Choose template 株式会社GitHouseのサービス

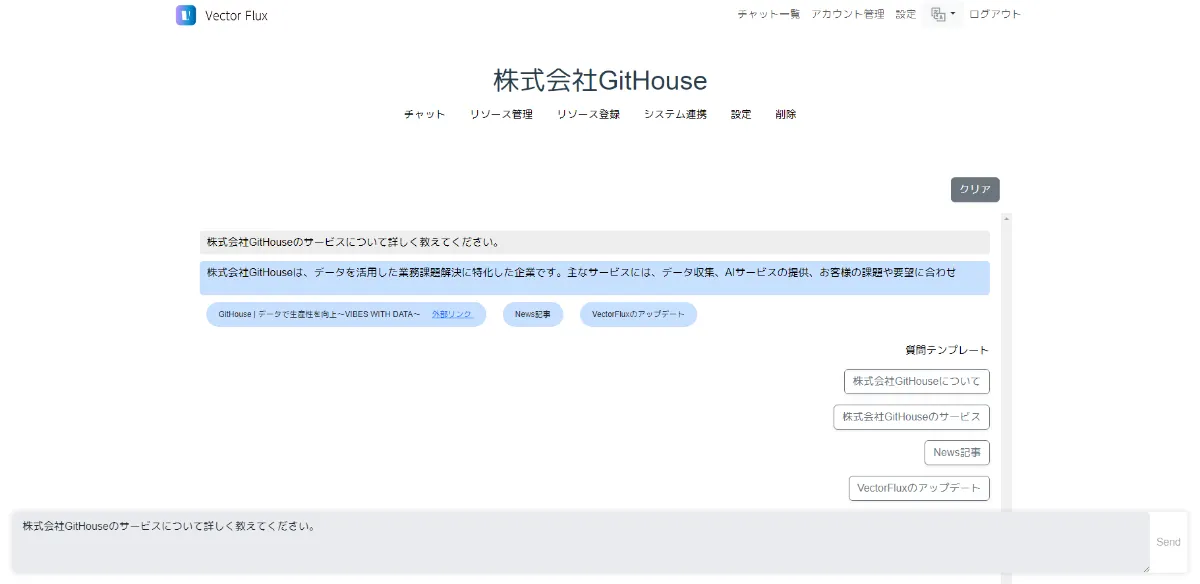pyautogui.click(x=911, y=417)
